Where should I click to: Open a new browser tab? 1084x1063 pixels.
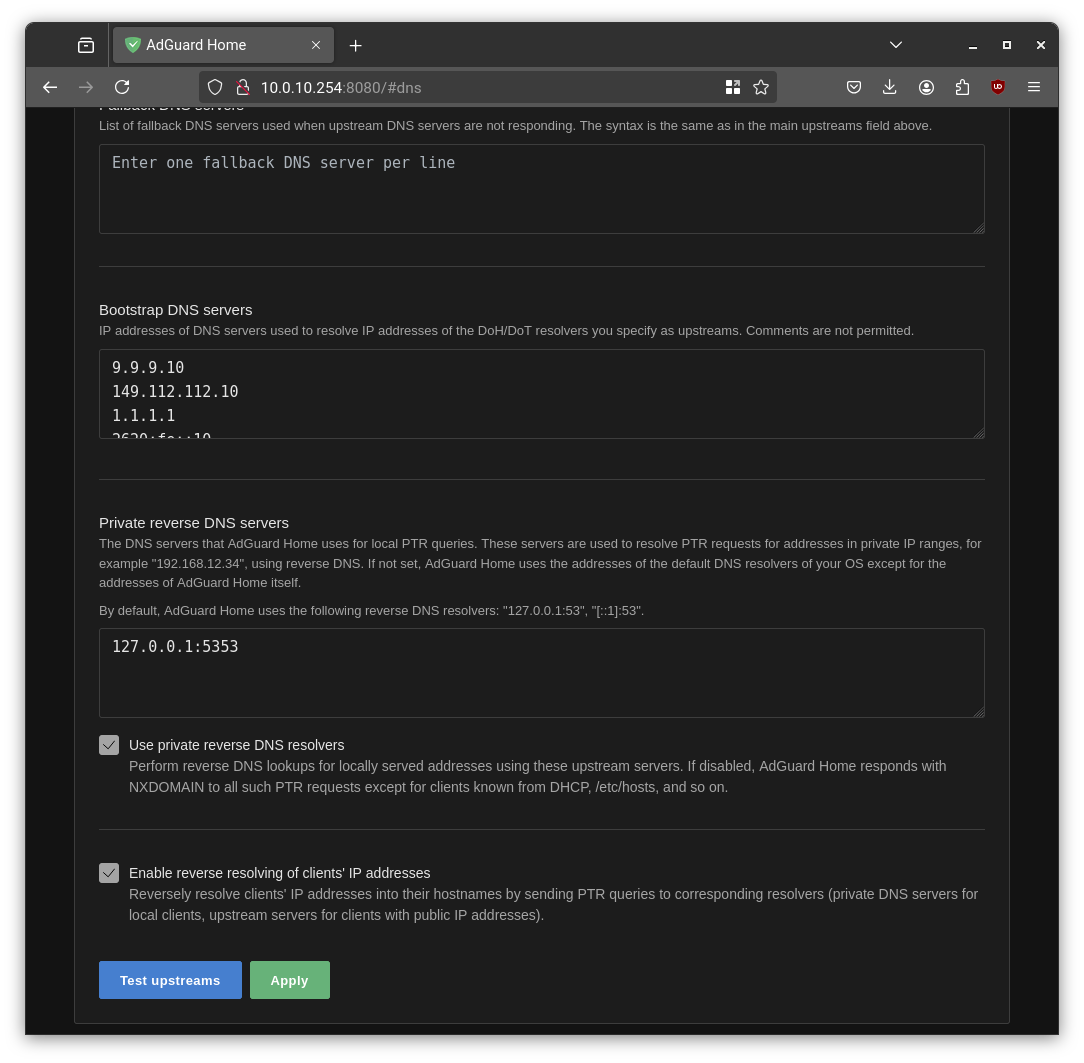355,45
